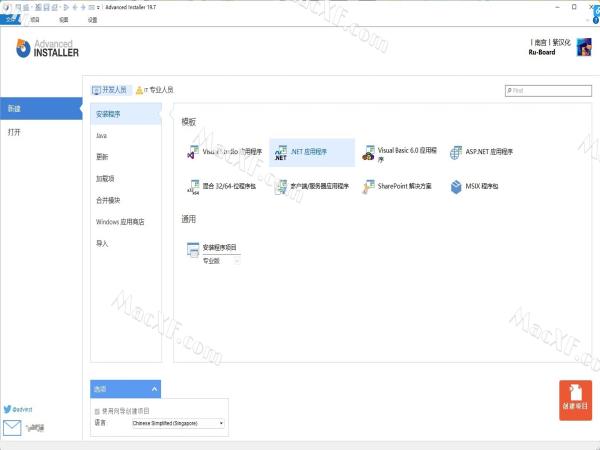Open the 设置 ribbon menu

coord(93,20)
